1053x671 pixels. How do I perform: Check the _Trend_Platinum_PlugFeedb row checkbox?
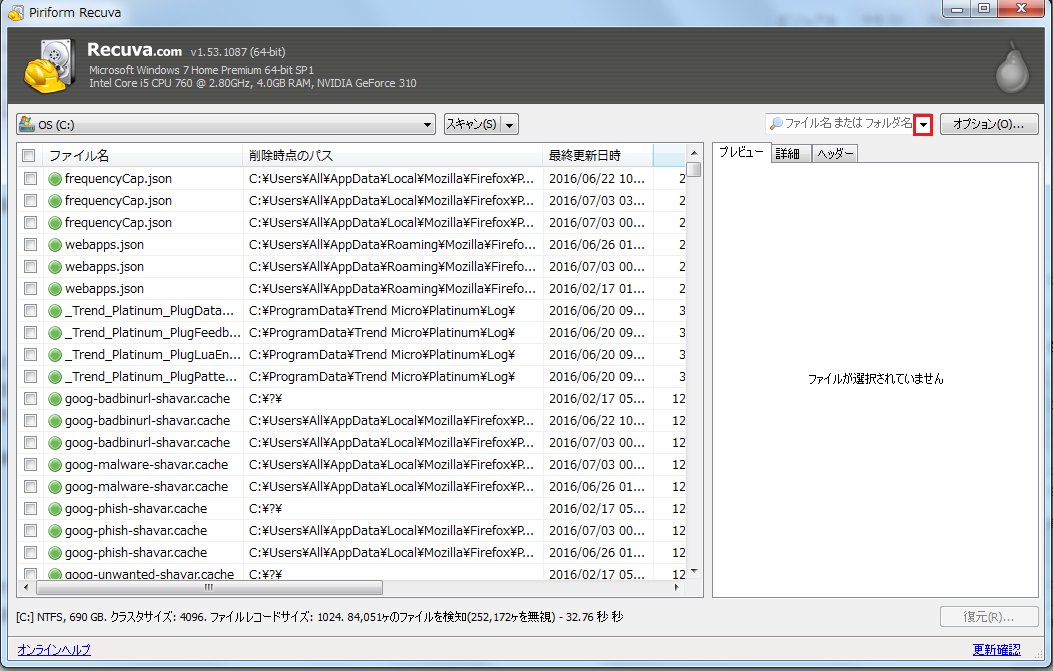pos(30,332)
